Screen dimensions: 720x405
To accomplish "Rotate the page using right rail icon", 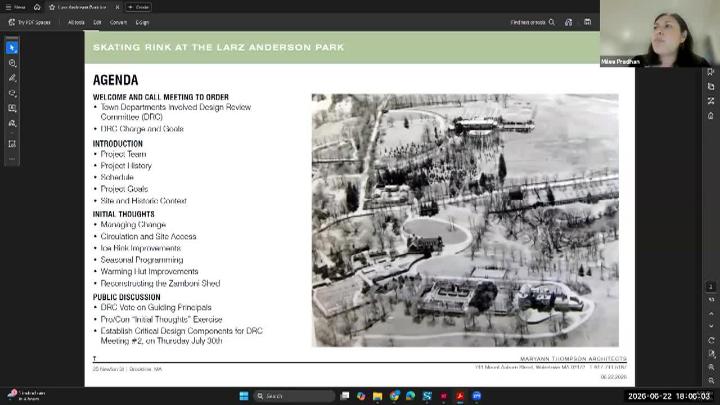I will point(711,341).
